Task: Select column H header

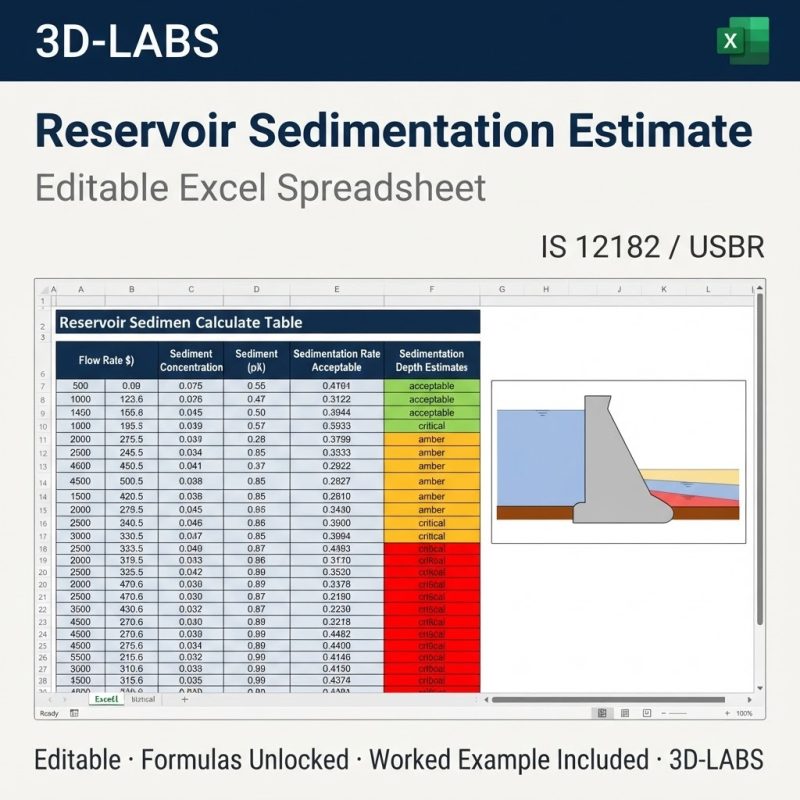Action: point(546,289)
